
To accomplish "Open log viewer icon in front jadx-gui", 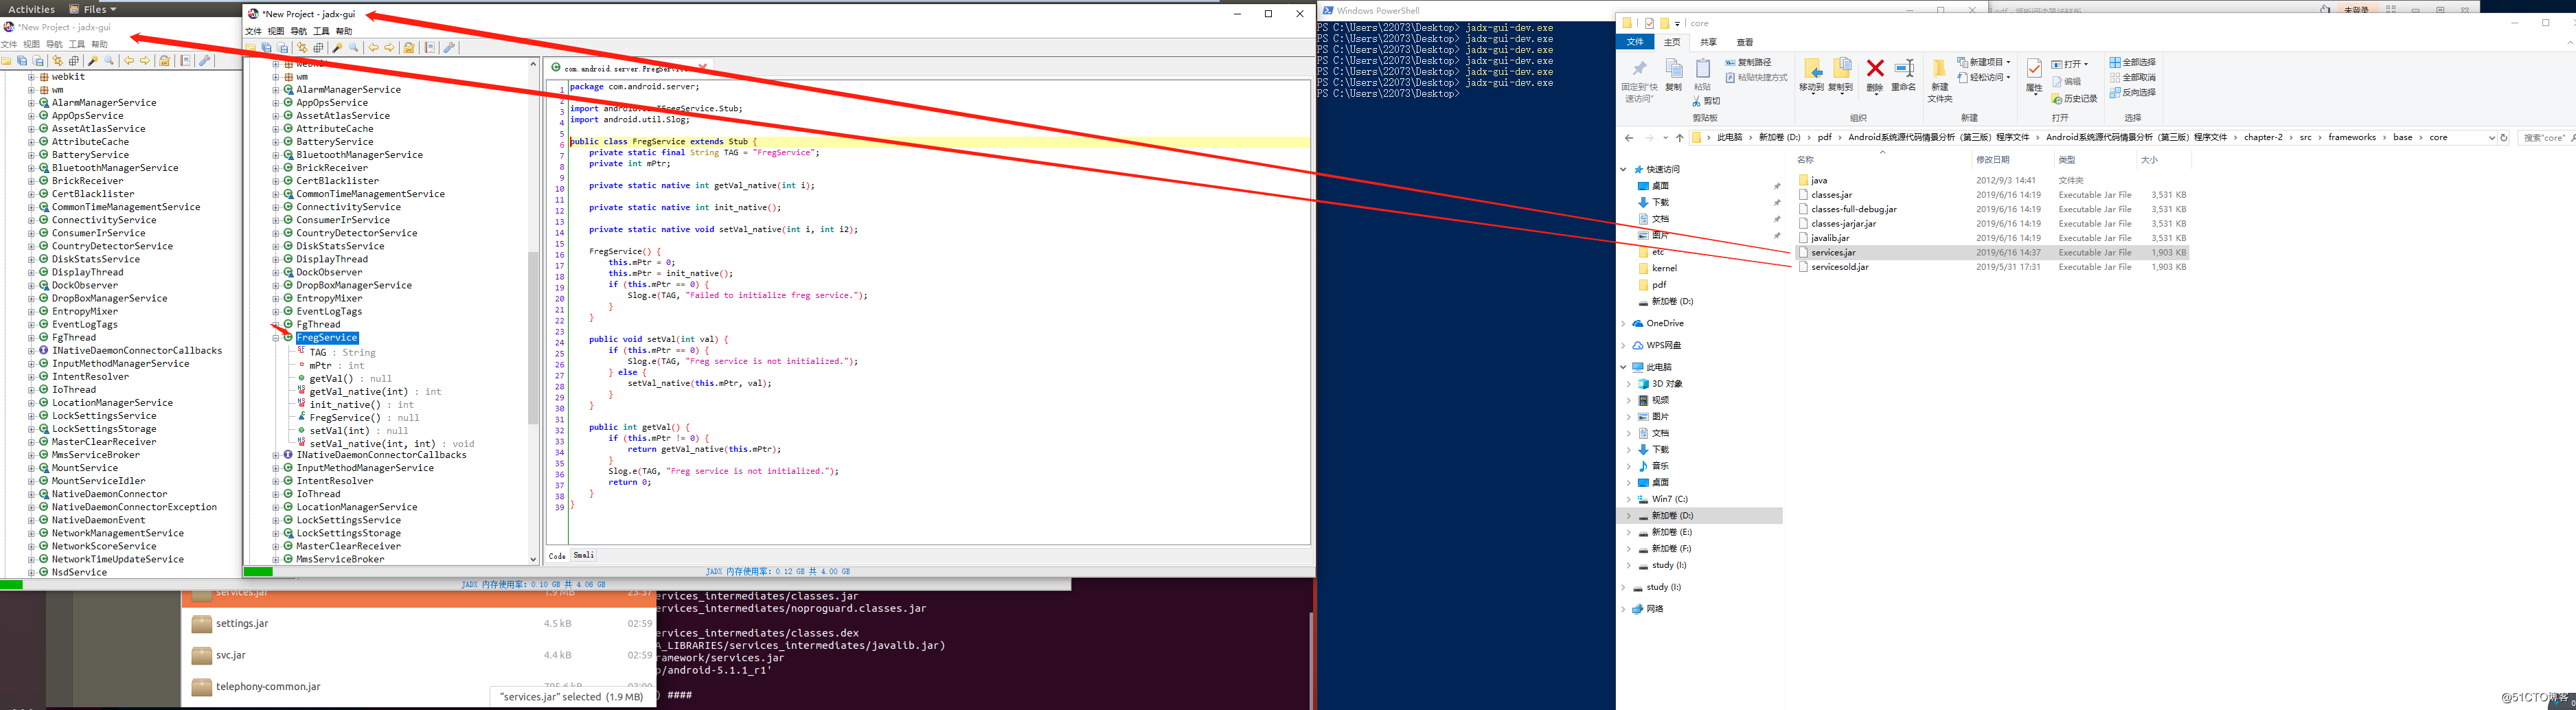I will click(x=430, y=48).
